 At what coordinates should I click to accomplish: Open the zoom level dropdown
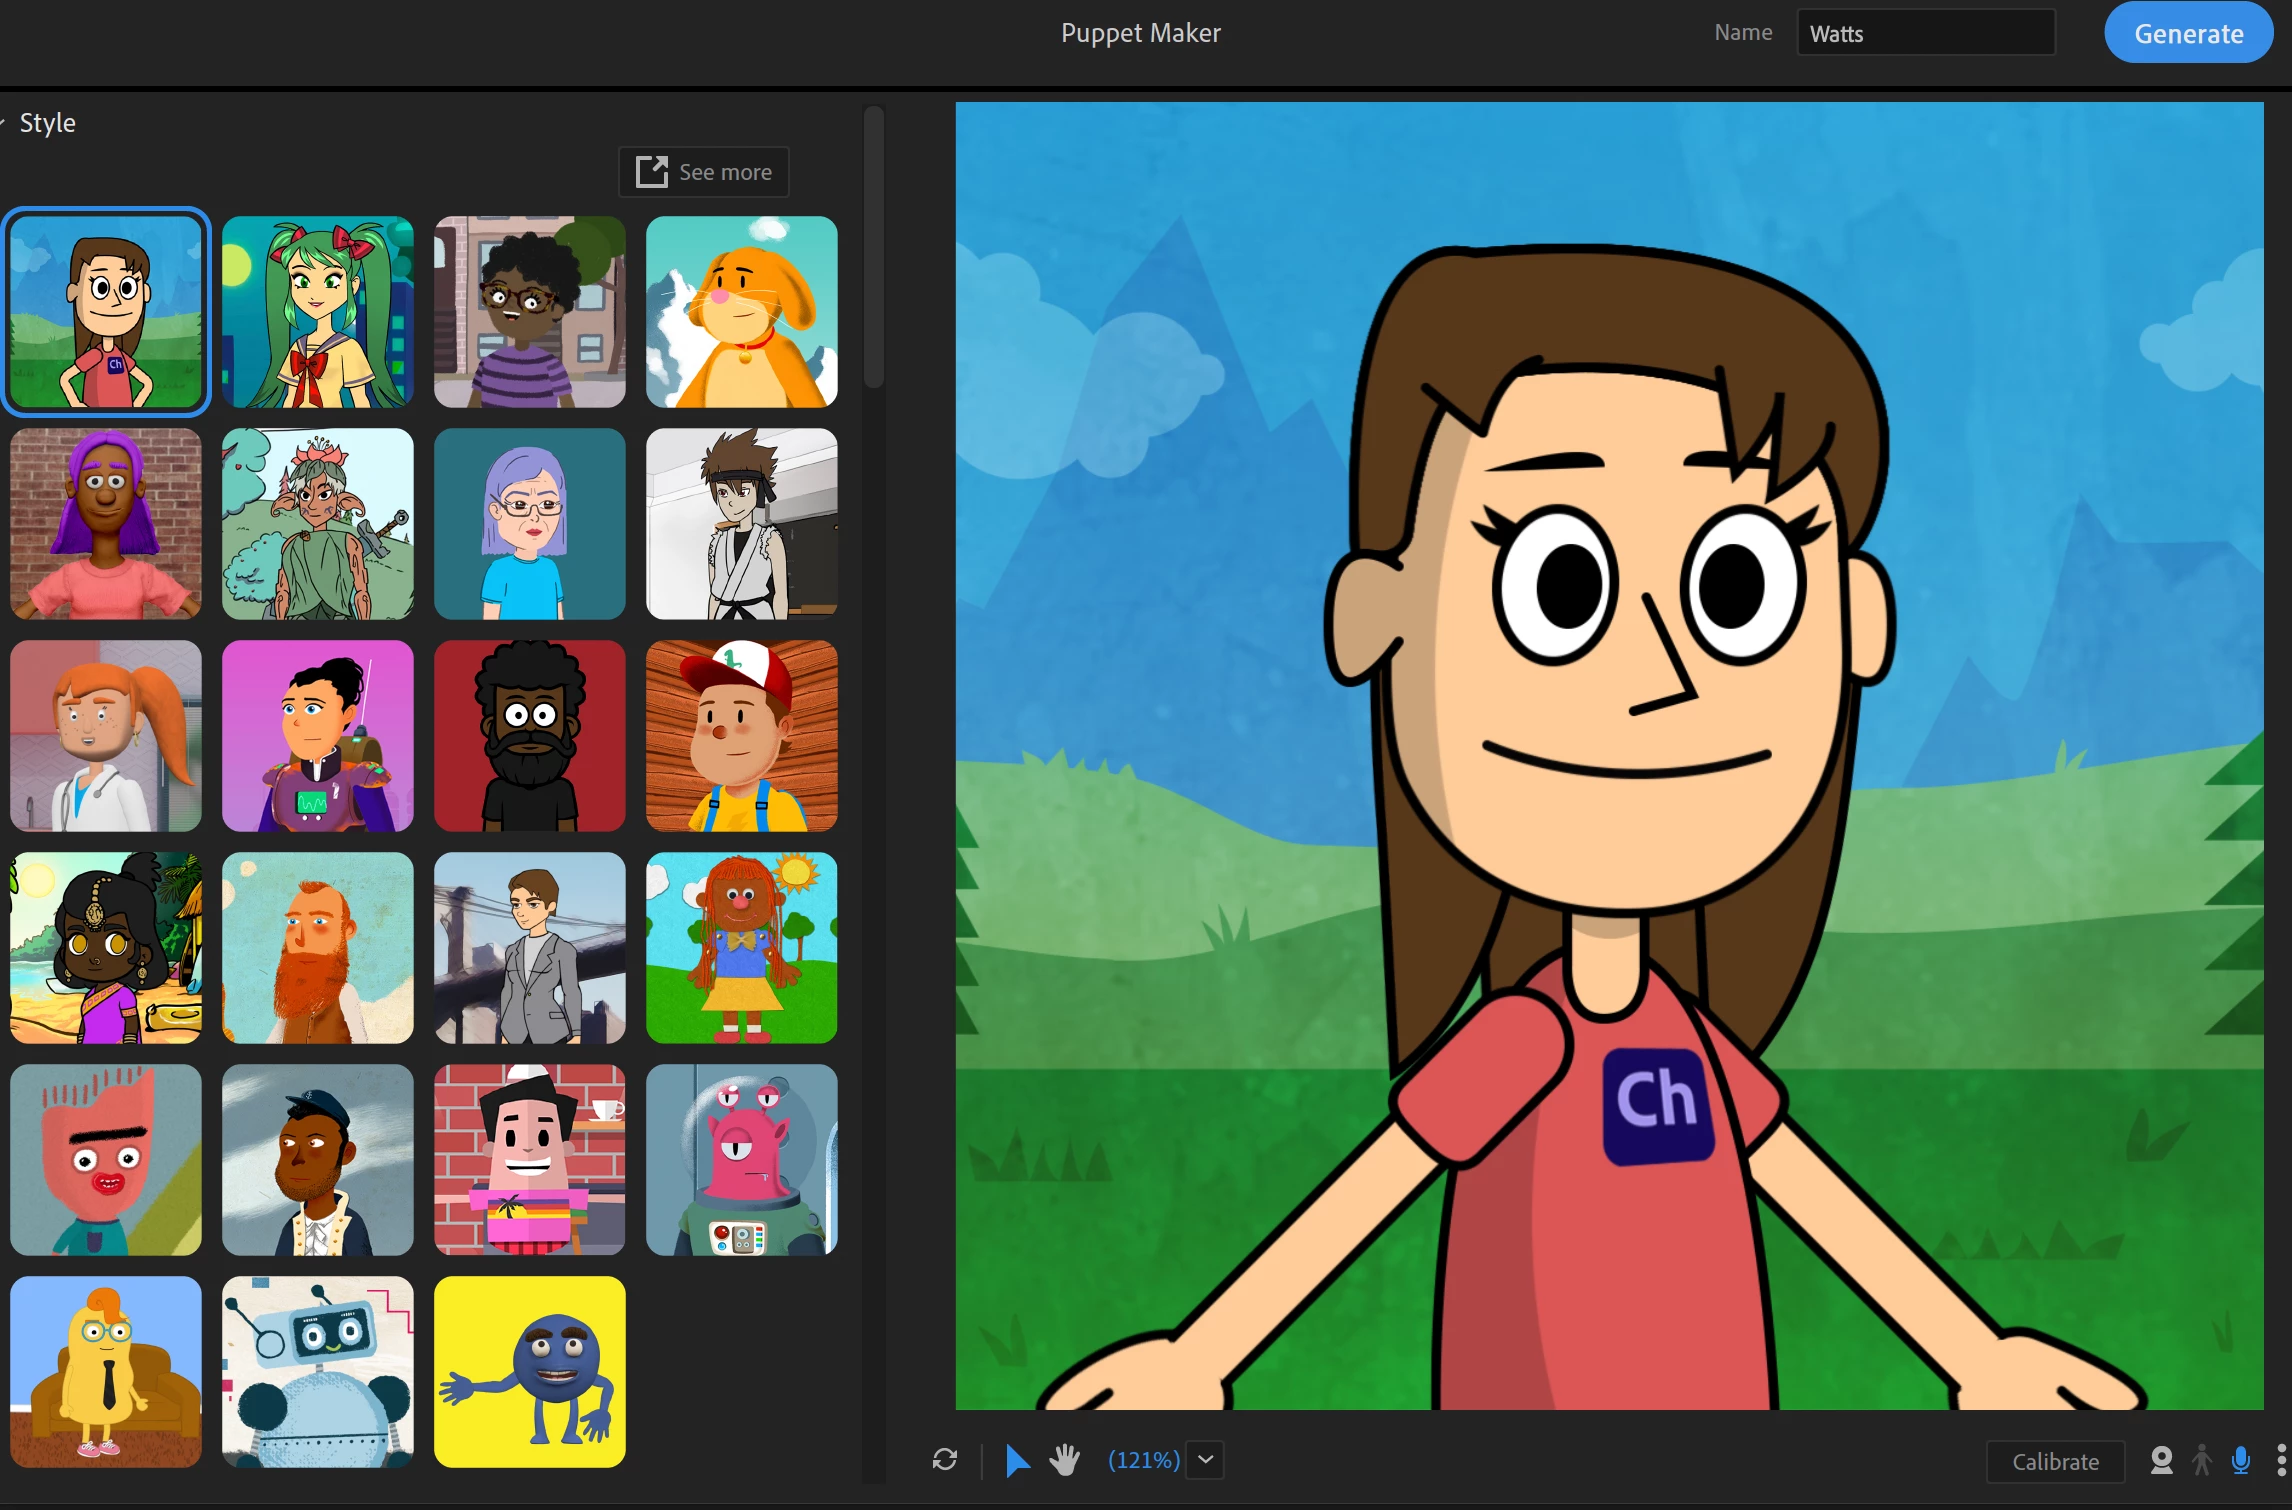[x=1206, y=1460]
